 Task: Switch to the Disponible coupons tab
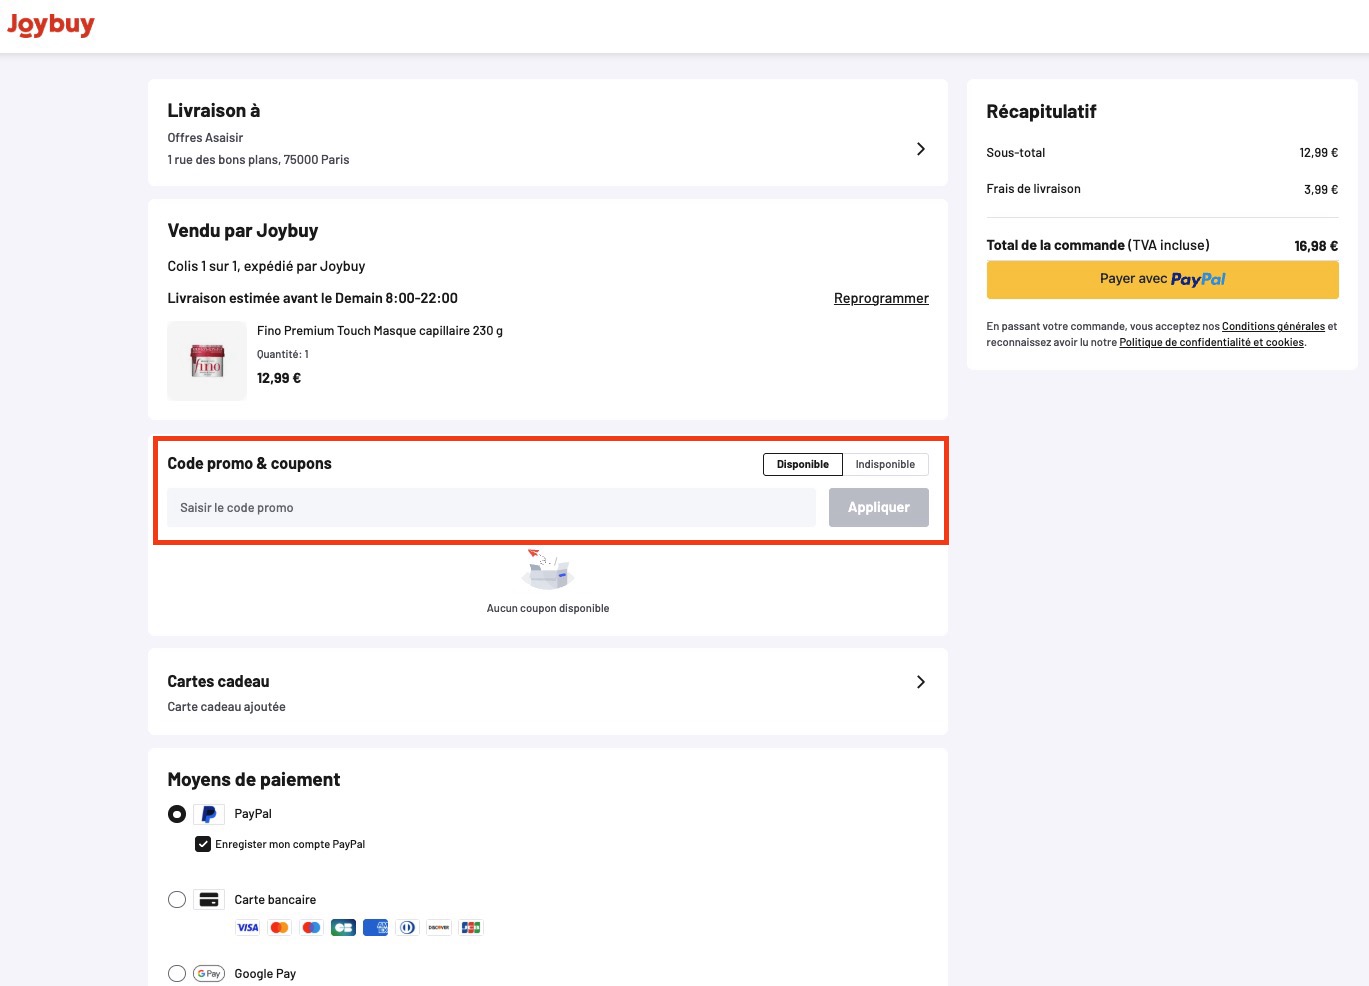(x=803, y=464)
